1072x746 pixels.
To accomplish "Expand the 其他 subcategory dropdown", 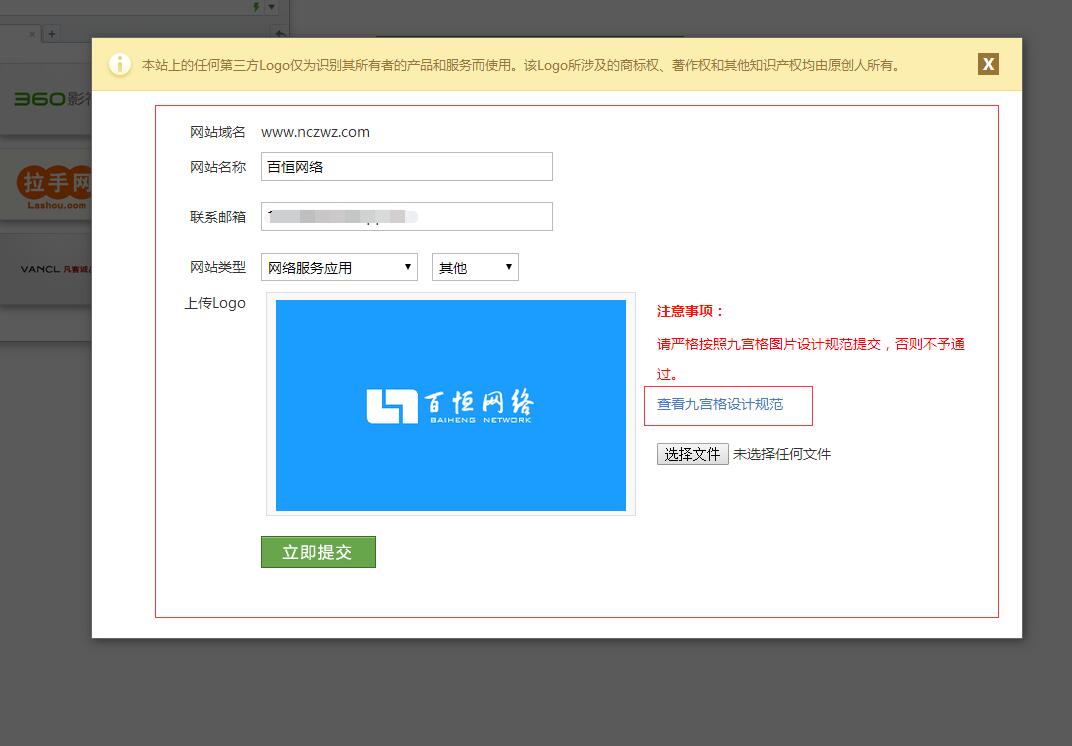I will tap(475, 267).
